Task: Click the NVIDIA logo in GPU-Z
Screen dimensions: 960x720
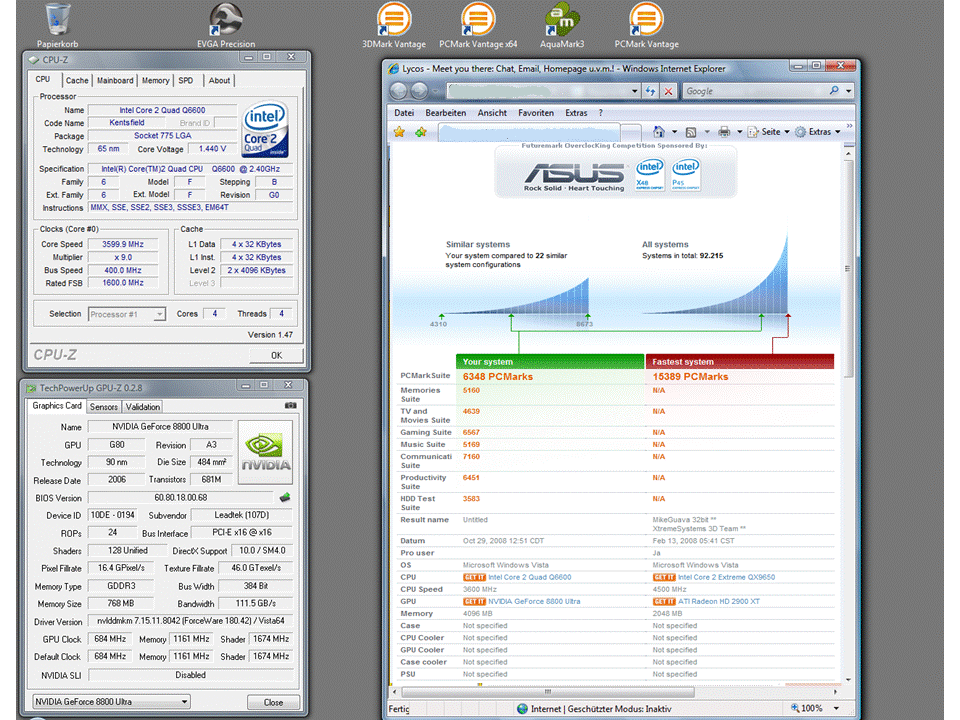Action: tap(264, 452)
